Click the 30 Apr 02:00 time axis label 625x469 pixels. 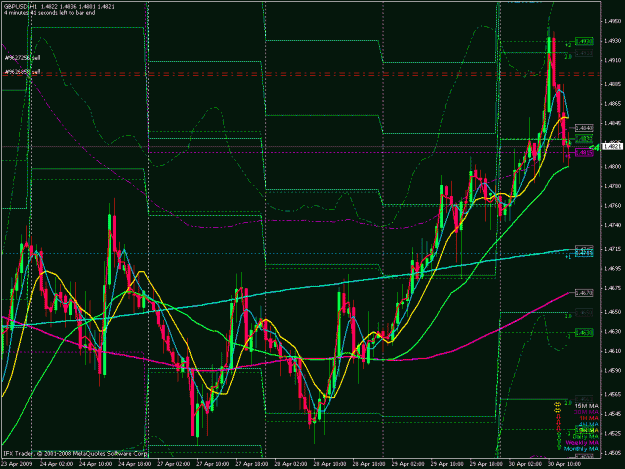(x=525, y=464)
